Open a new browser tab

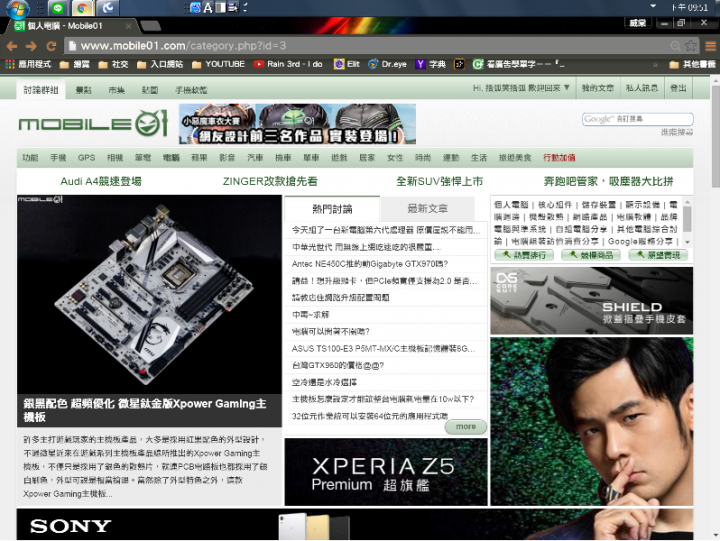point(150,26)
